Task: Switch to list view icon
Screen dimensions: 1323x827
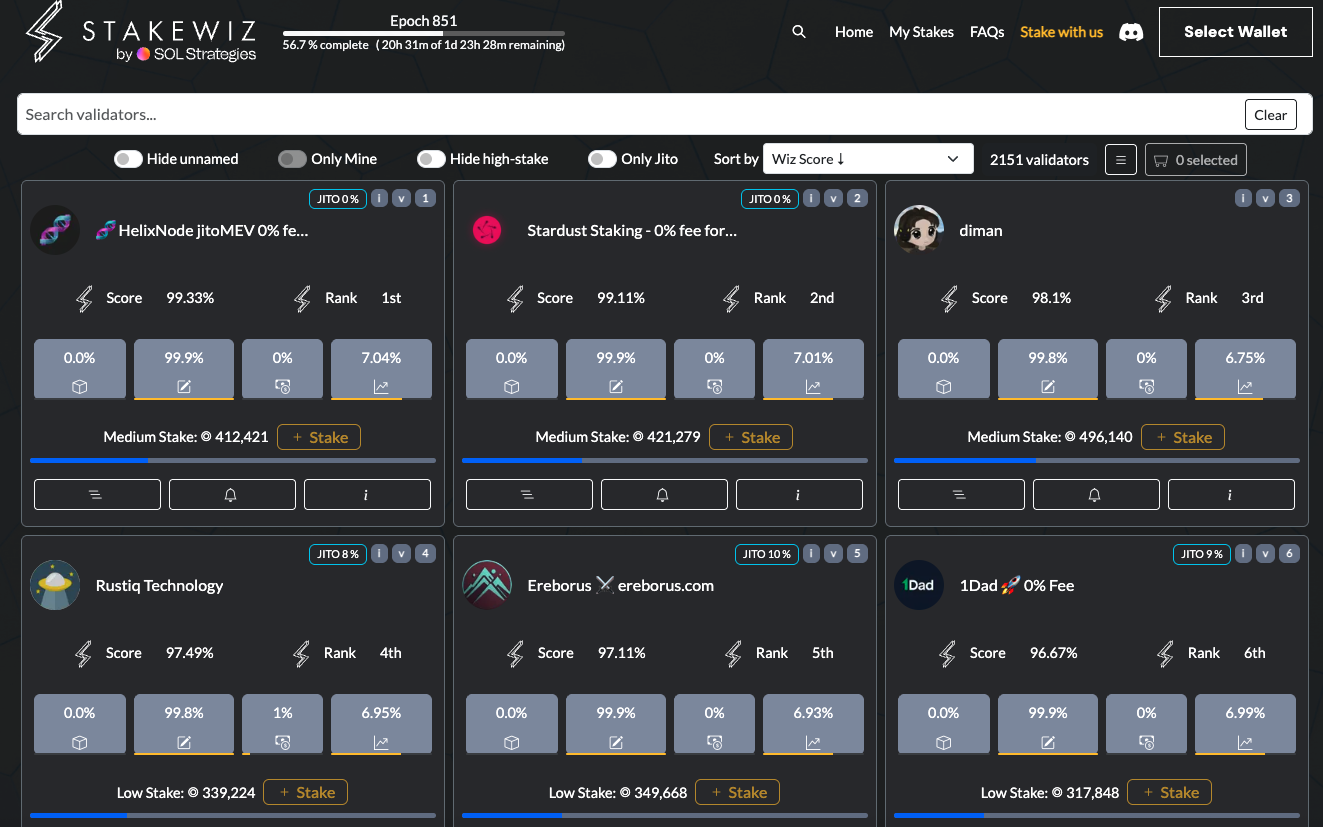Action: click(x=1121, y=160)
